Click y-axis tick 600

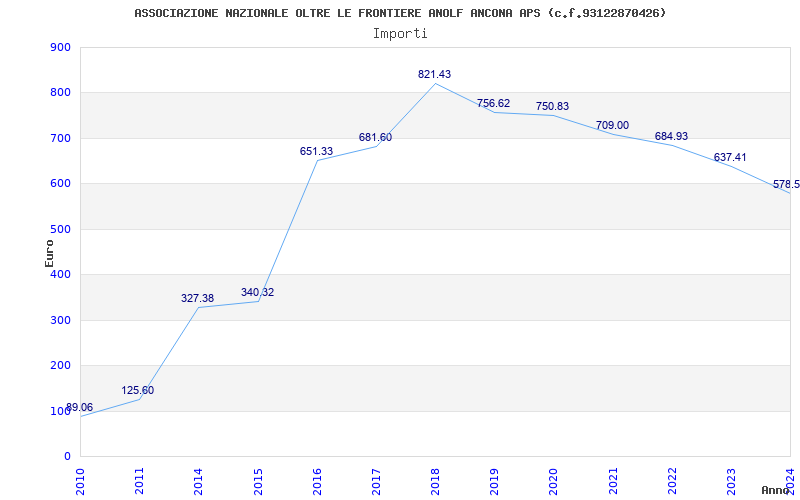pos(61,184)
